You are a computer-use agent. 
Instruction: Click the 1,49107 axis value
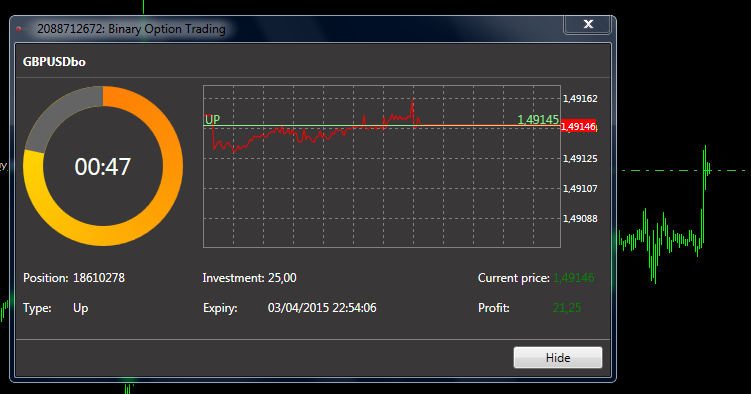(x=580, y=189)
